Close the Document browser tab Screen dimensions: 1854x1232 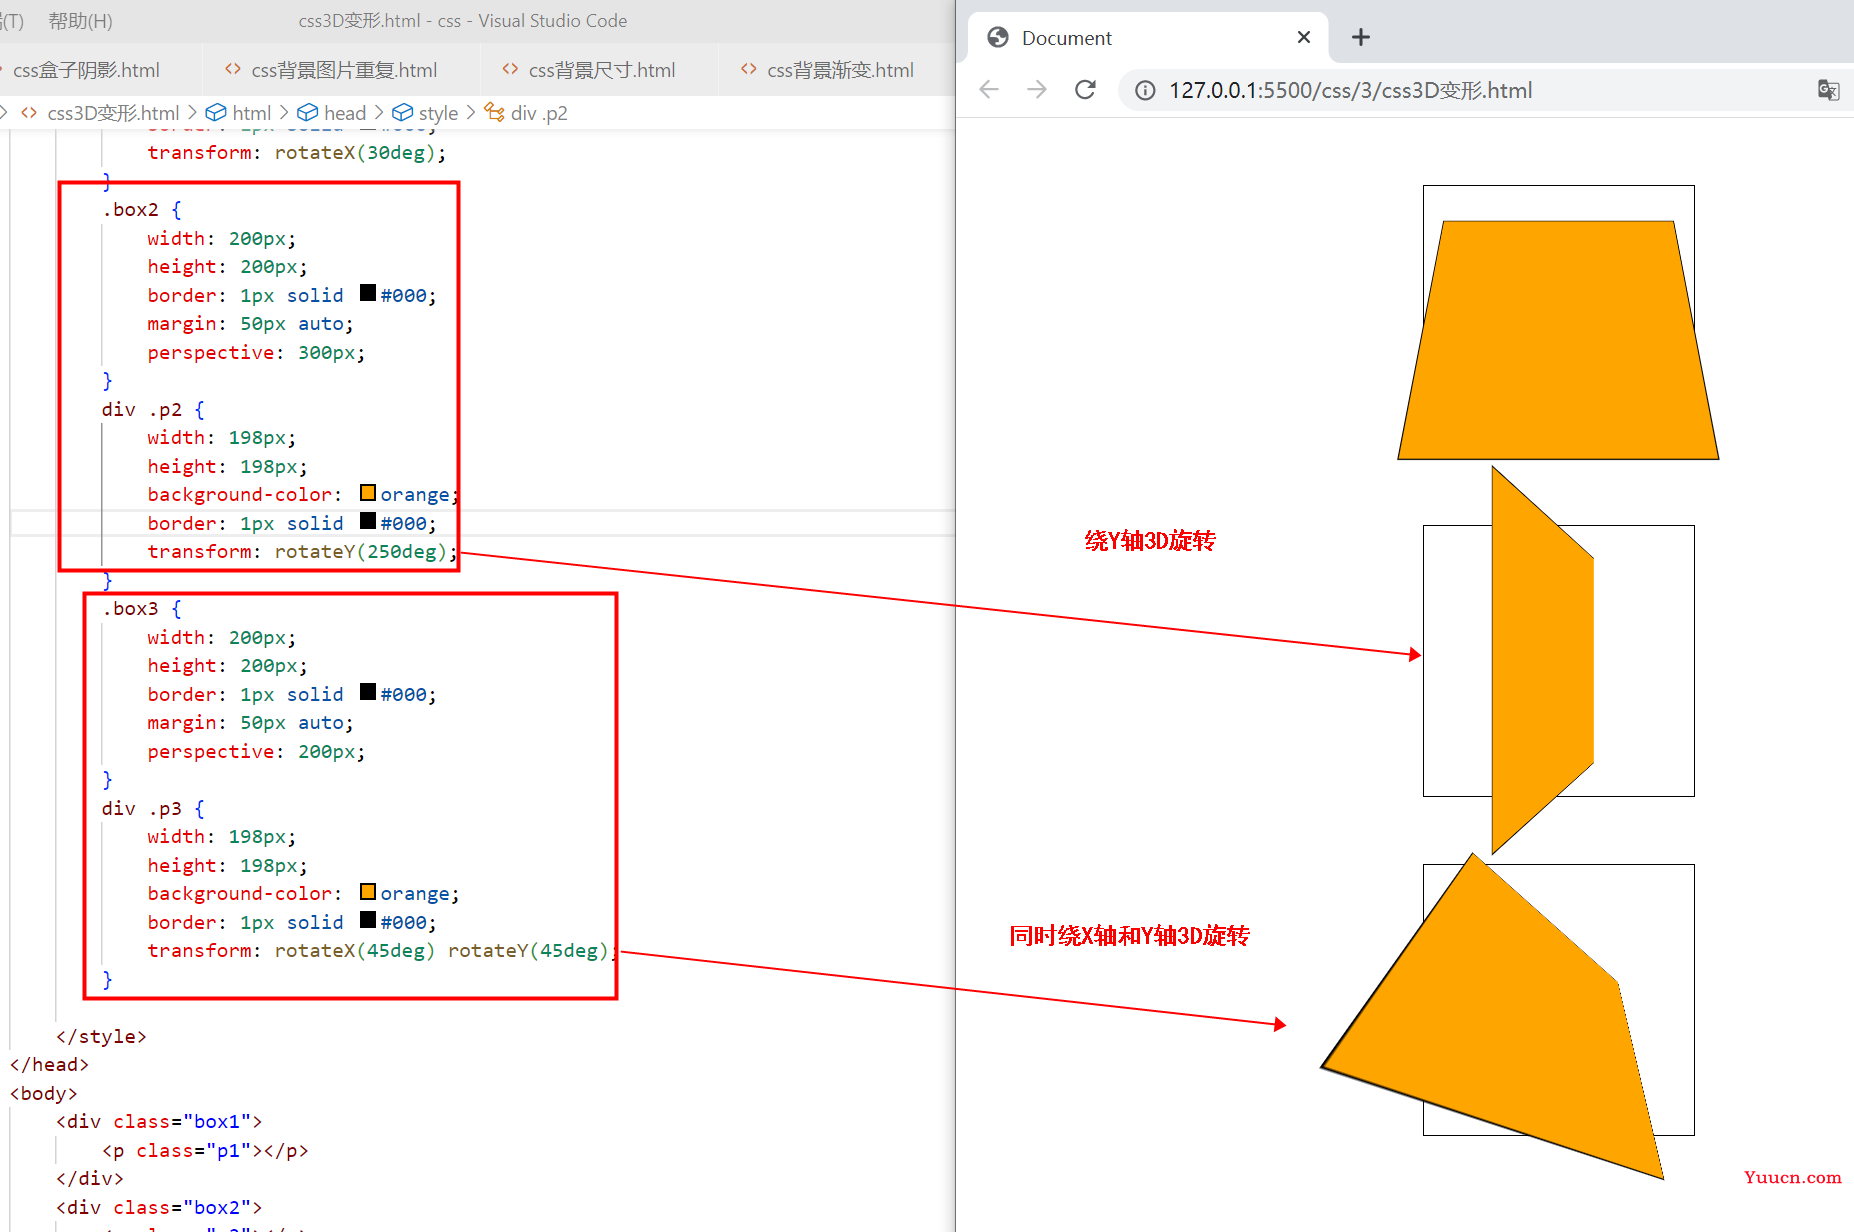1304,37
